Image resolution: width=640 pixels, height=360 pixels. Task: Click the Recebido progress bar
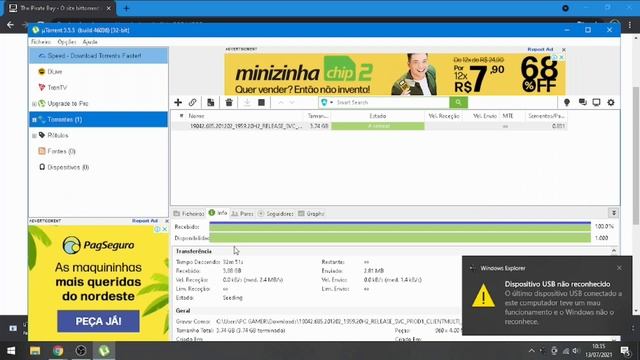click(x=400, y=227)
